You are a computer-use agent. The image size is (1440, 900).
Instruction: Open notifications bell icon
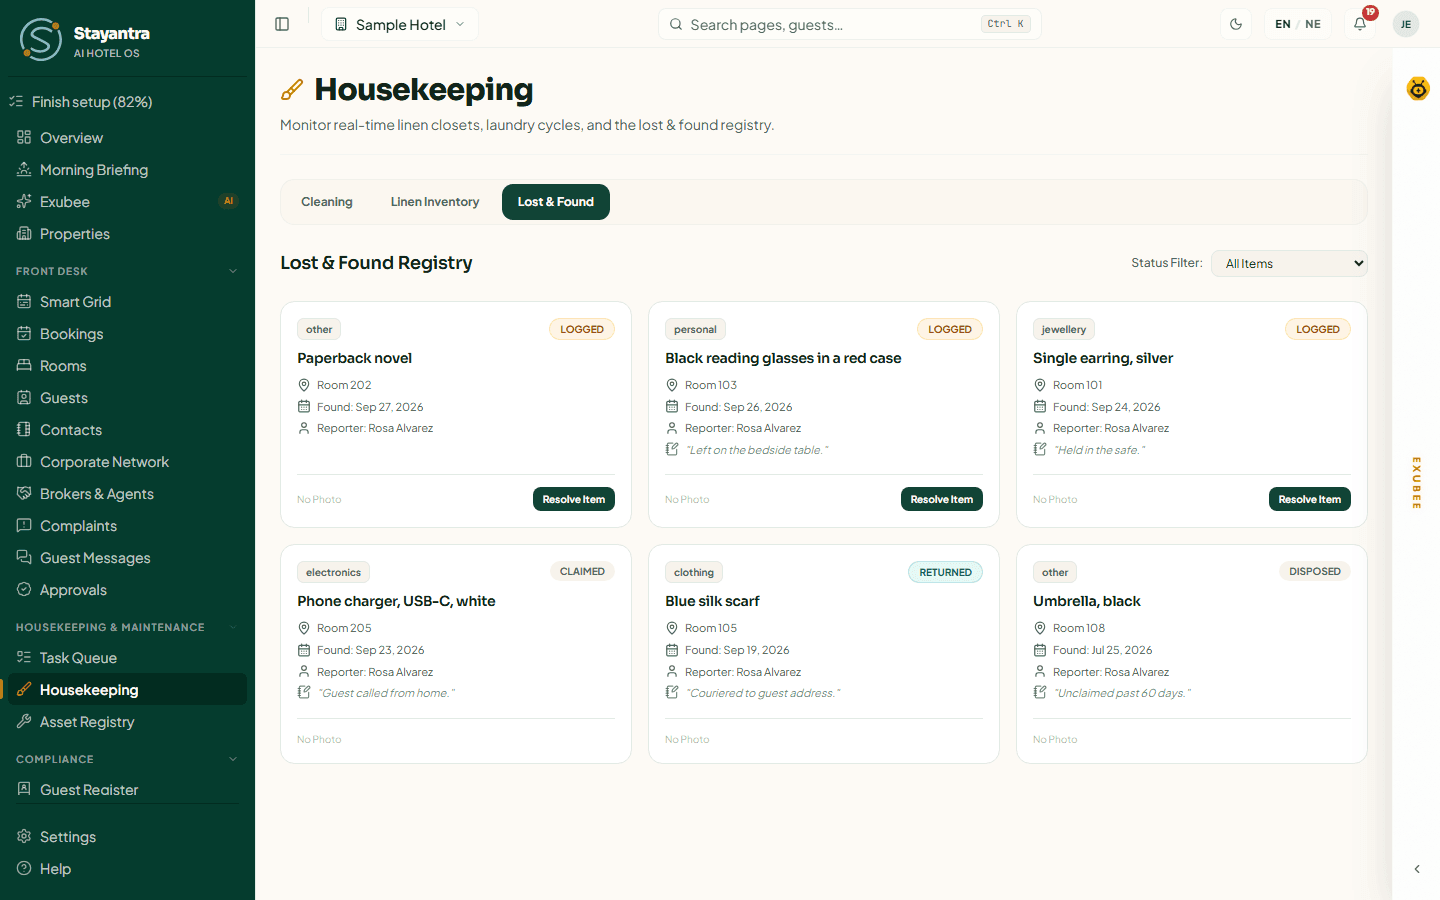point(1360,24)
